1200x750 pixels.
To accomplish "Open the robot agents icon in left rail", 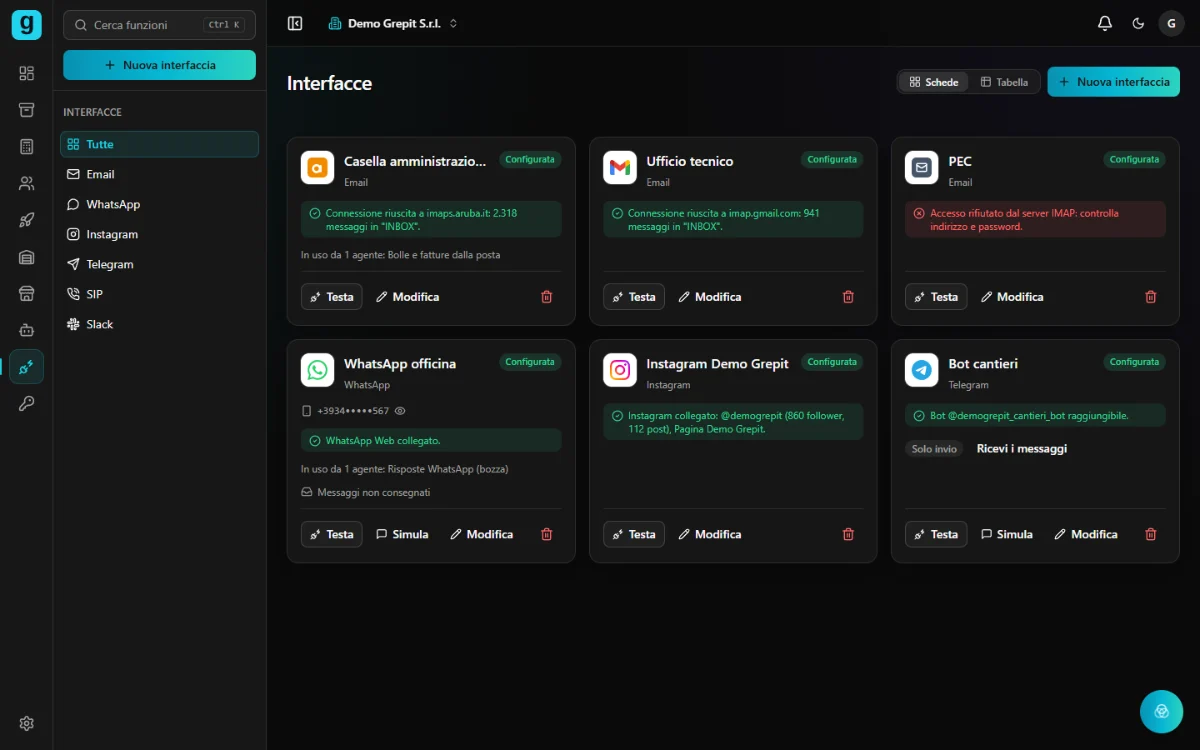I will [x=26, y=330].
